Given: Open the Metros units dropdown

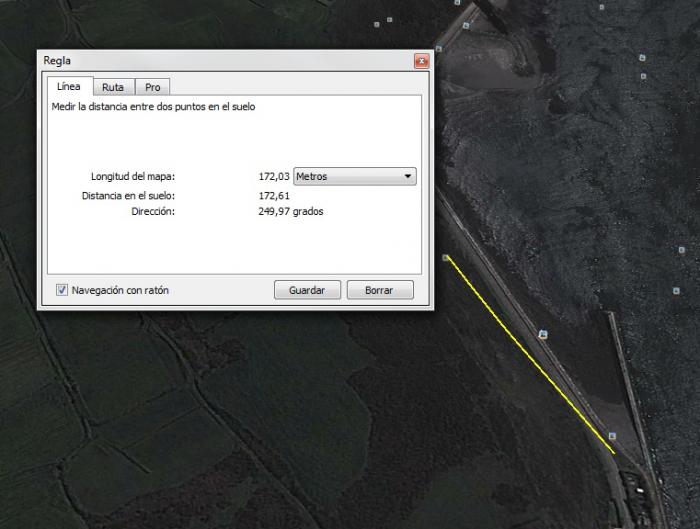Looking at the screenshot, I should click(x=355, y=176).
